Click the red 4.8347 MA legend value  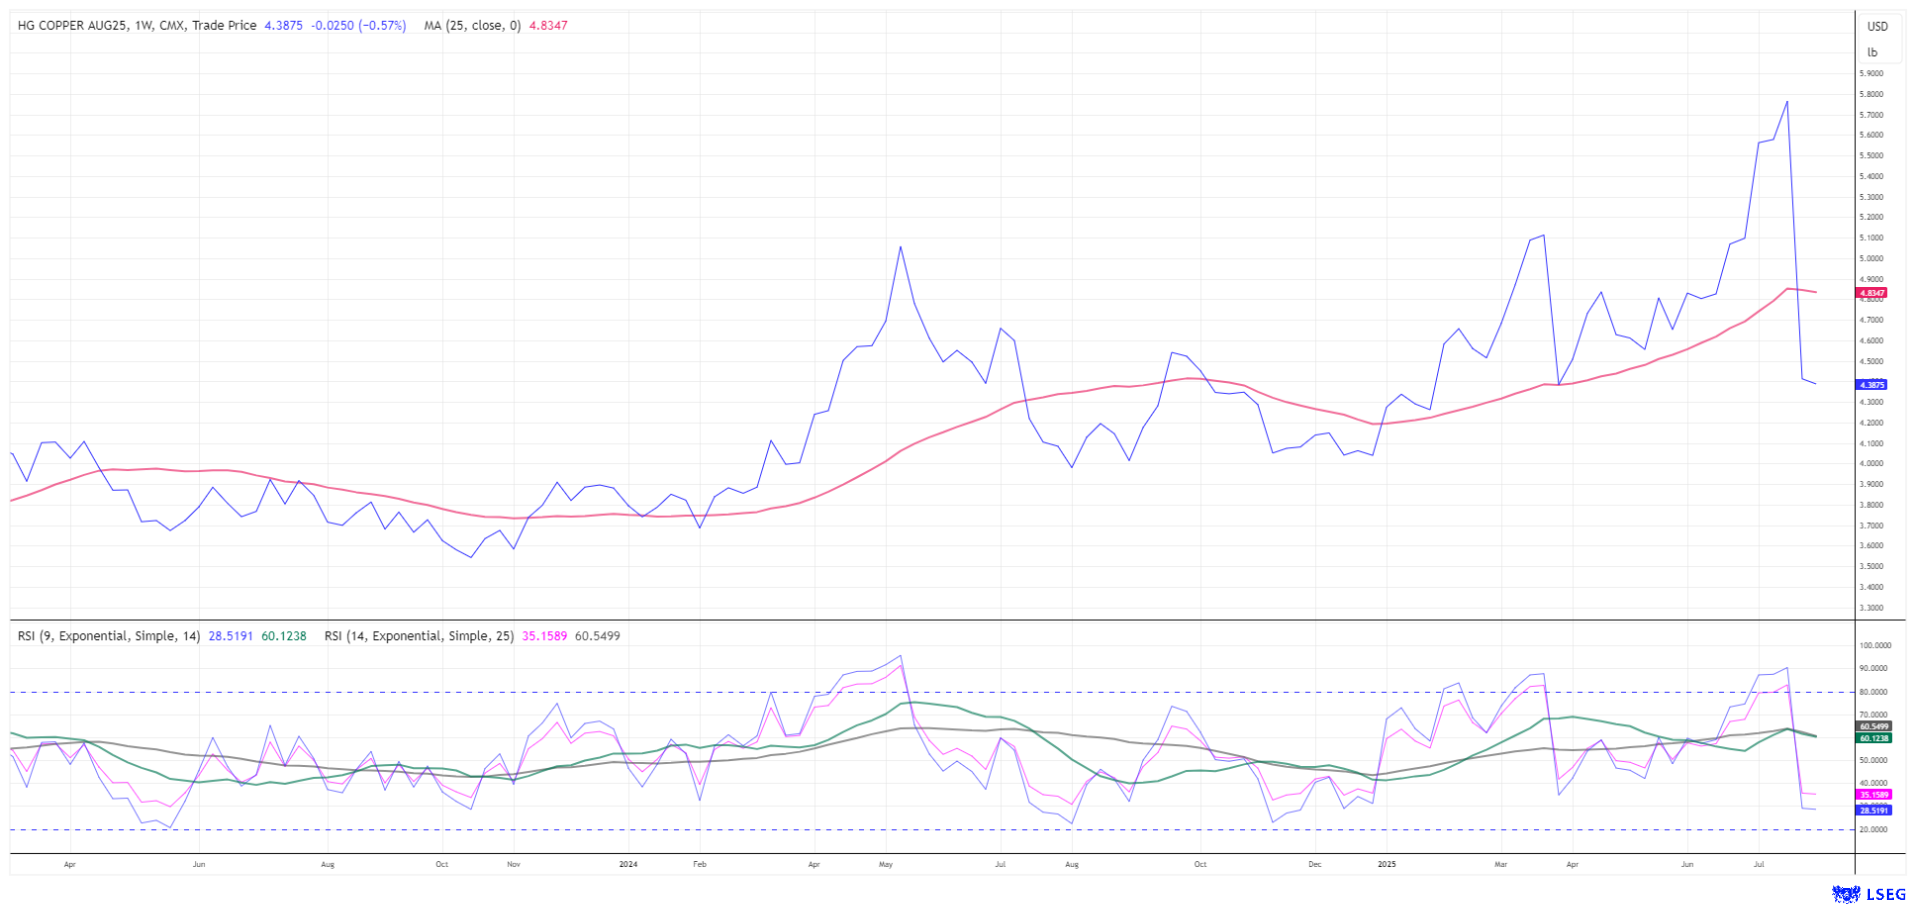(548, 26)
